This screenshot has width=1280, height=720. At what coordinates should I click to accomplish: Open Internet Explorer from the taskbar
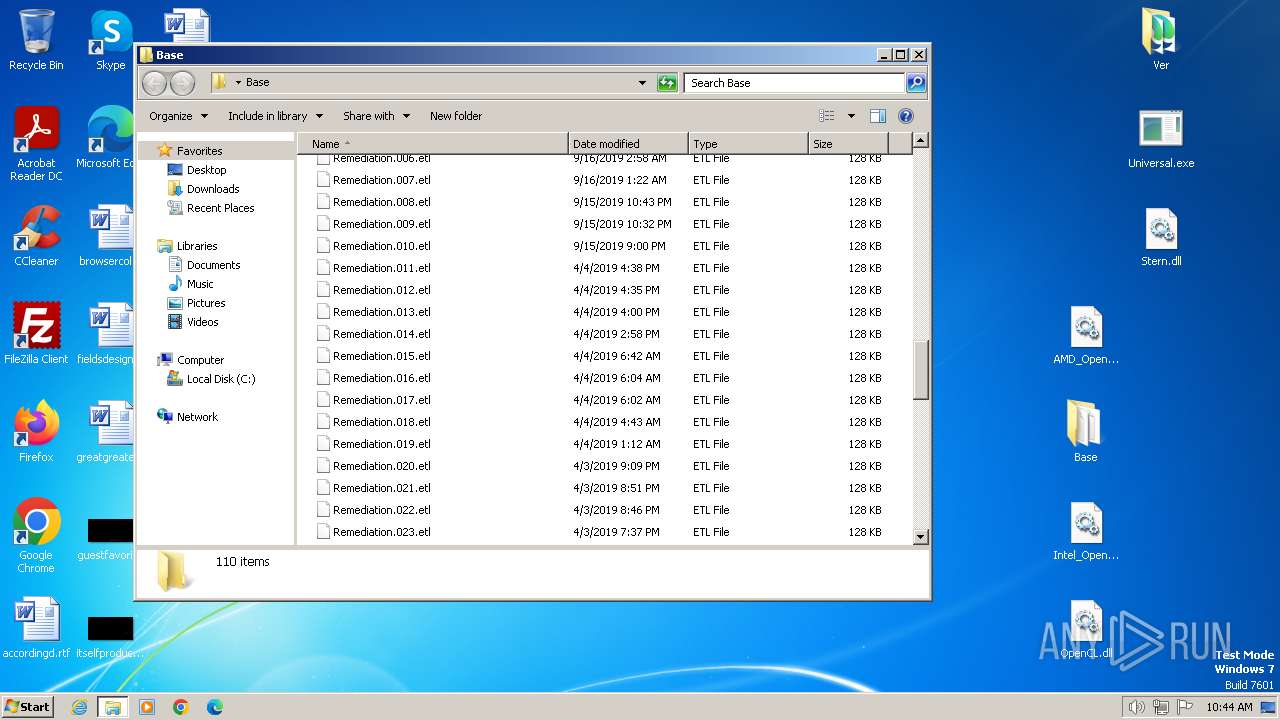tap(80, 707)
